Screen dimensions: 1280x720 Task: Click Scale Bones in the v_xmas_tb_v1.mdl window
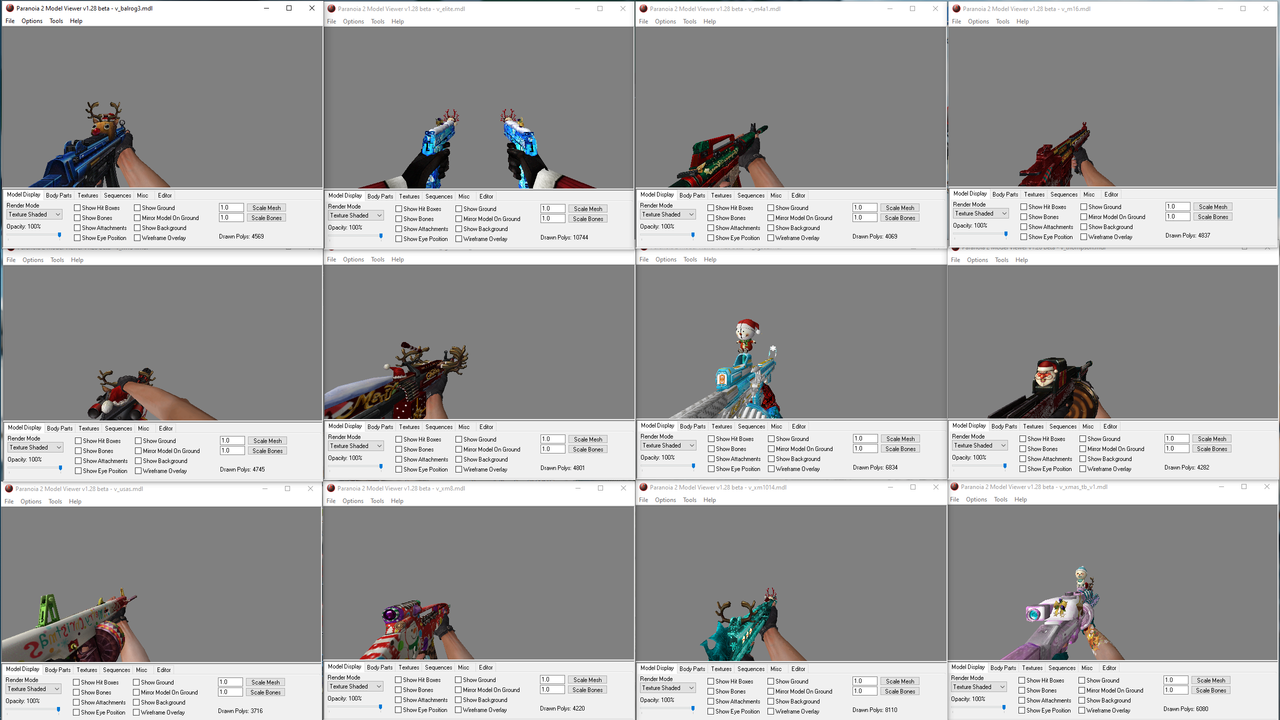(1210, 691)
